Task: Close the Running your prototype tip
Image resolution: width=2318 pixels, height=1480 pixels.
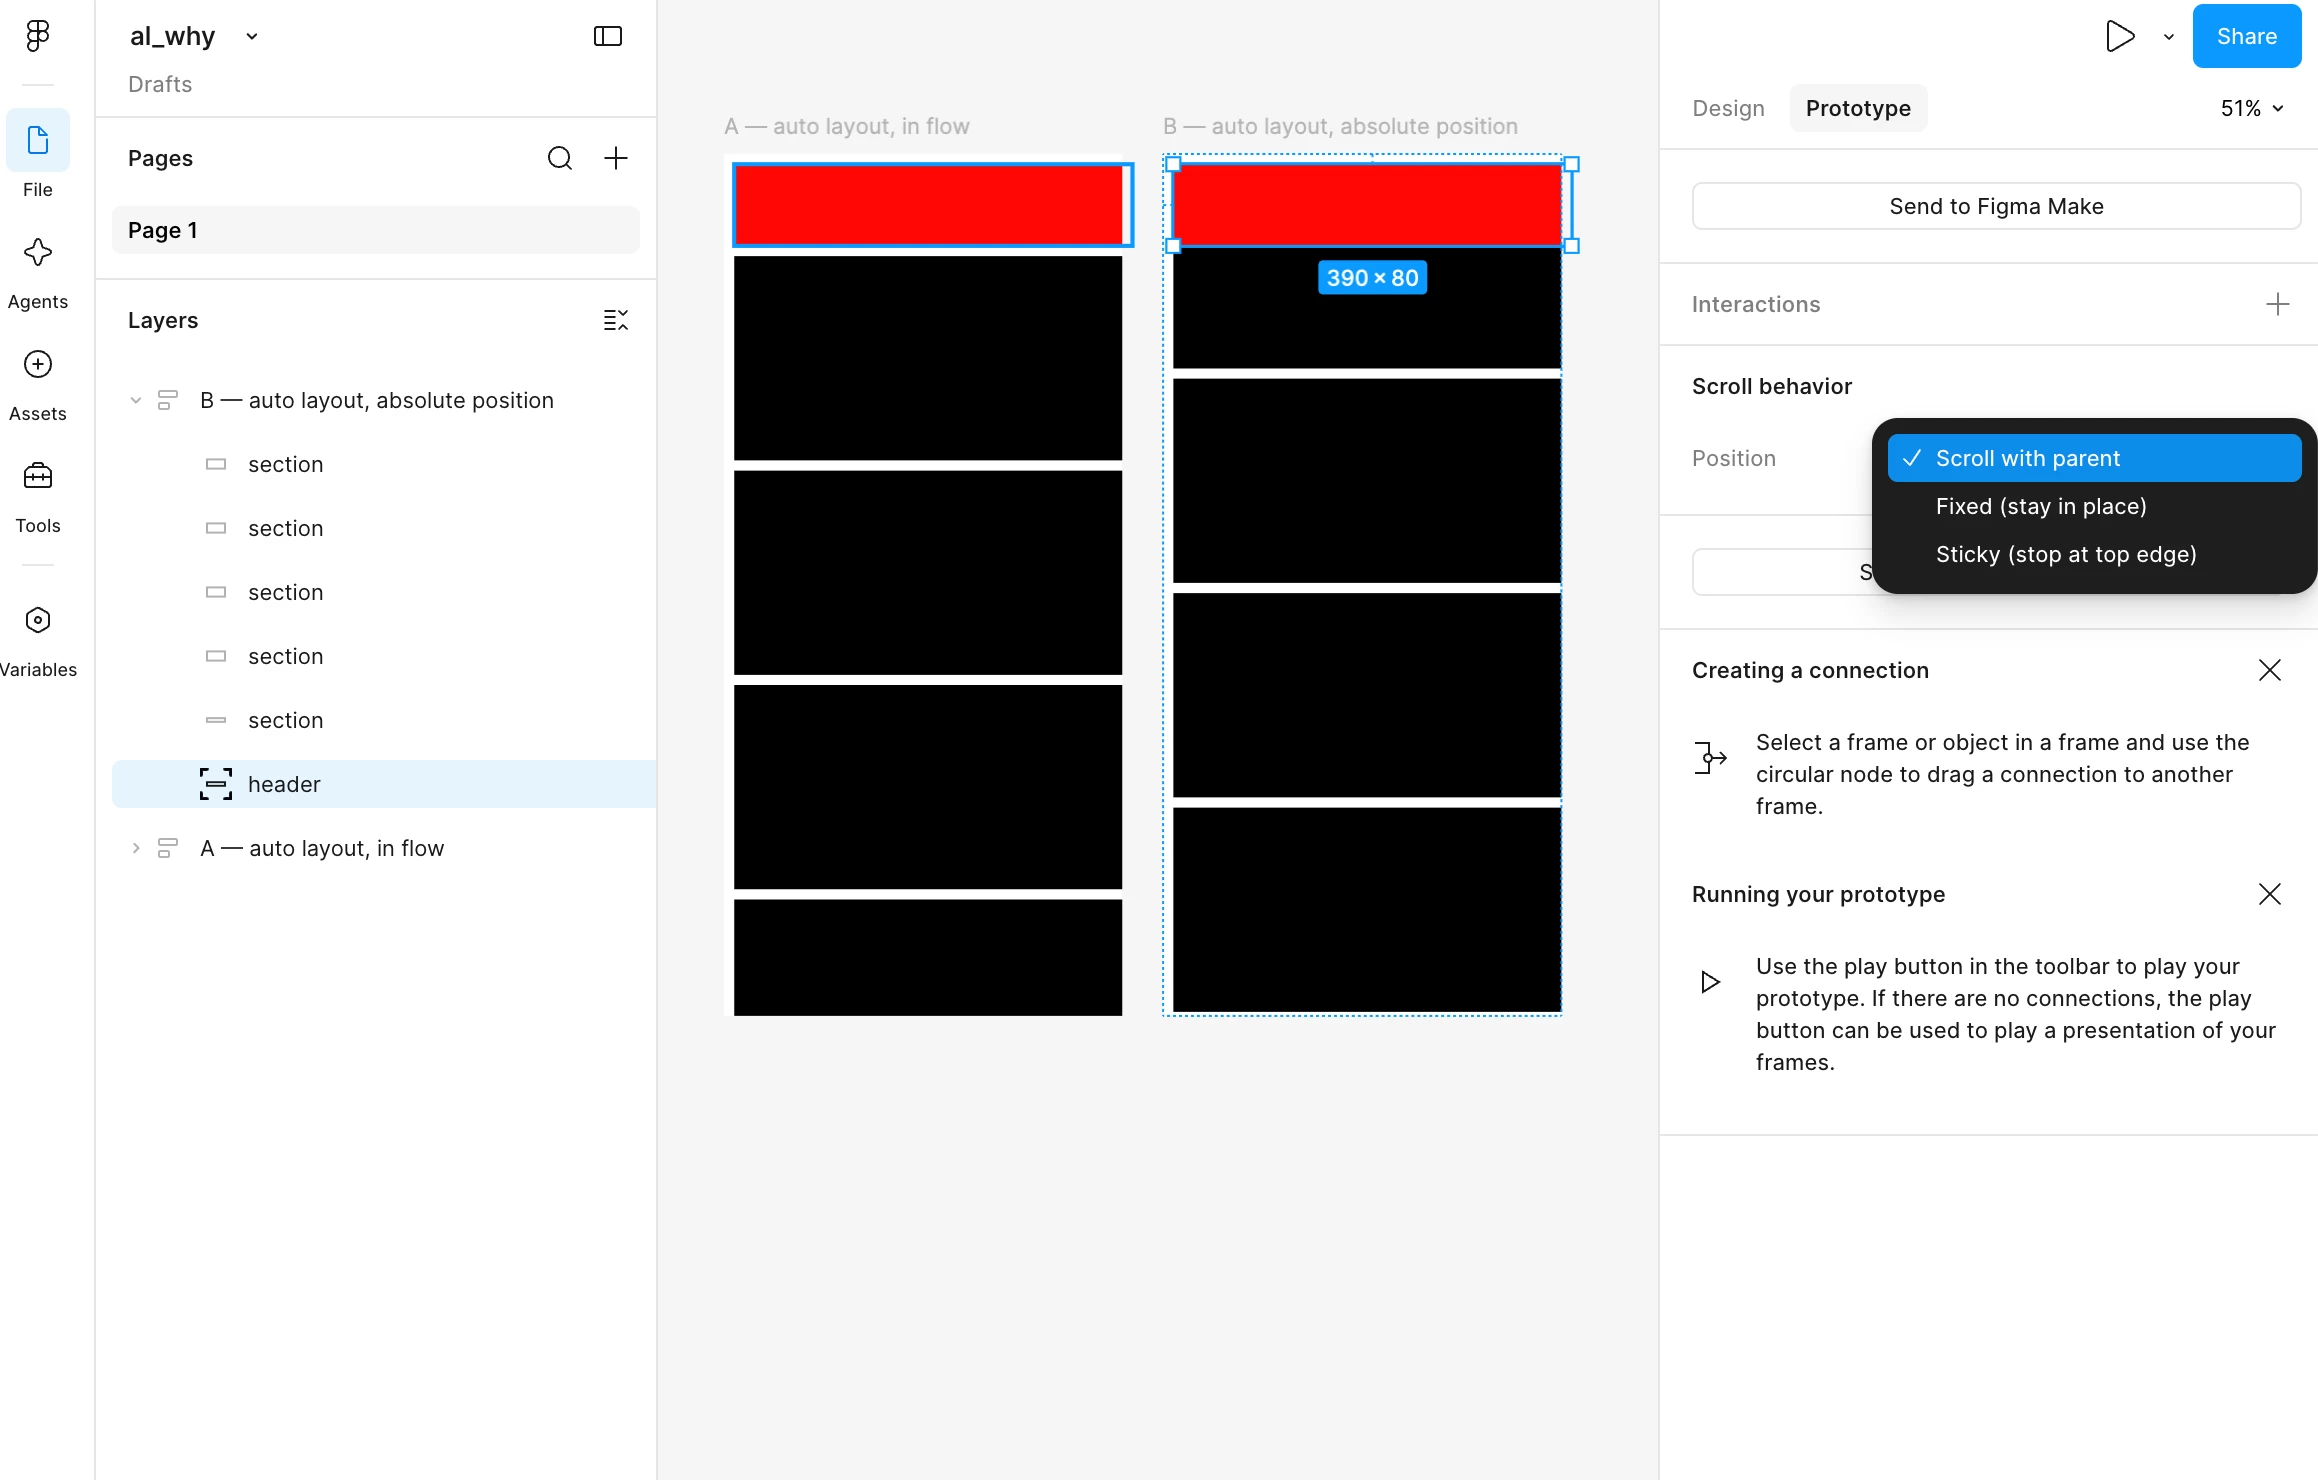Action: click(2270, 894)
